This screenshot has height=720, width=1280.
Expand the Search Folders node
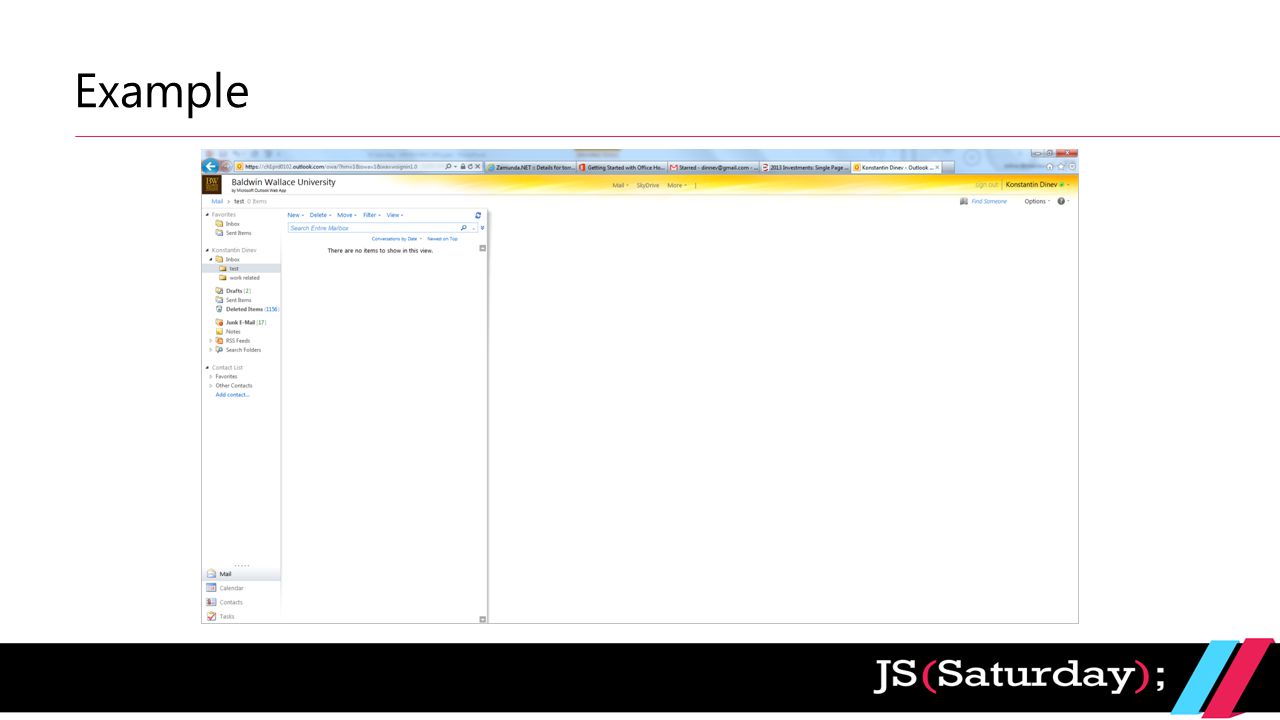click(211, 350)
